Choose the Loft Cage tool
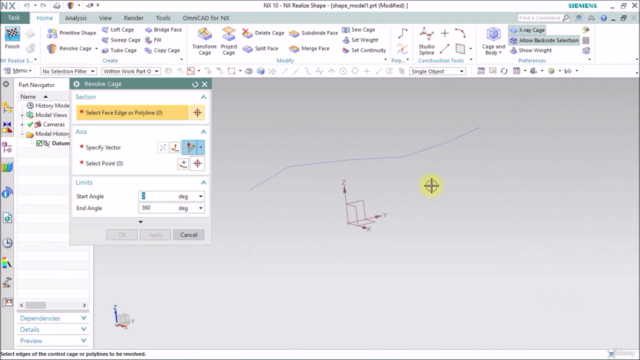 pyautogui.click(x=118, y=30)
